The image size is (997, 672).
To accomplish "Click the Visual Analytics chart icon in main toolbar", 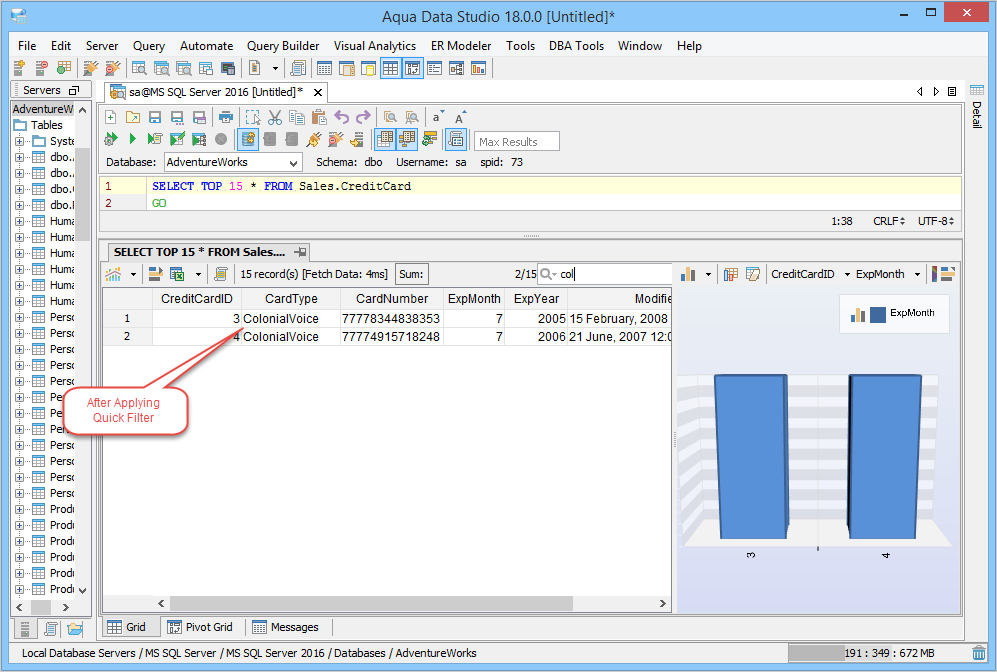I will [478, 68].
